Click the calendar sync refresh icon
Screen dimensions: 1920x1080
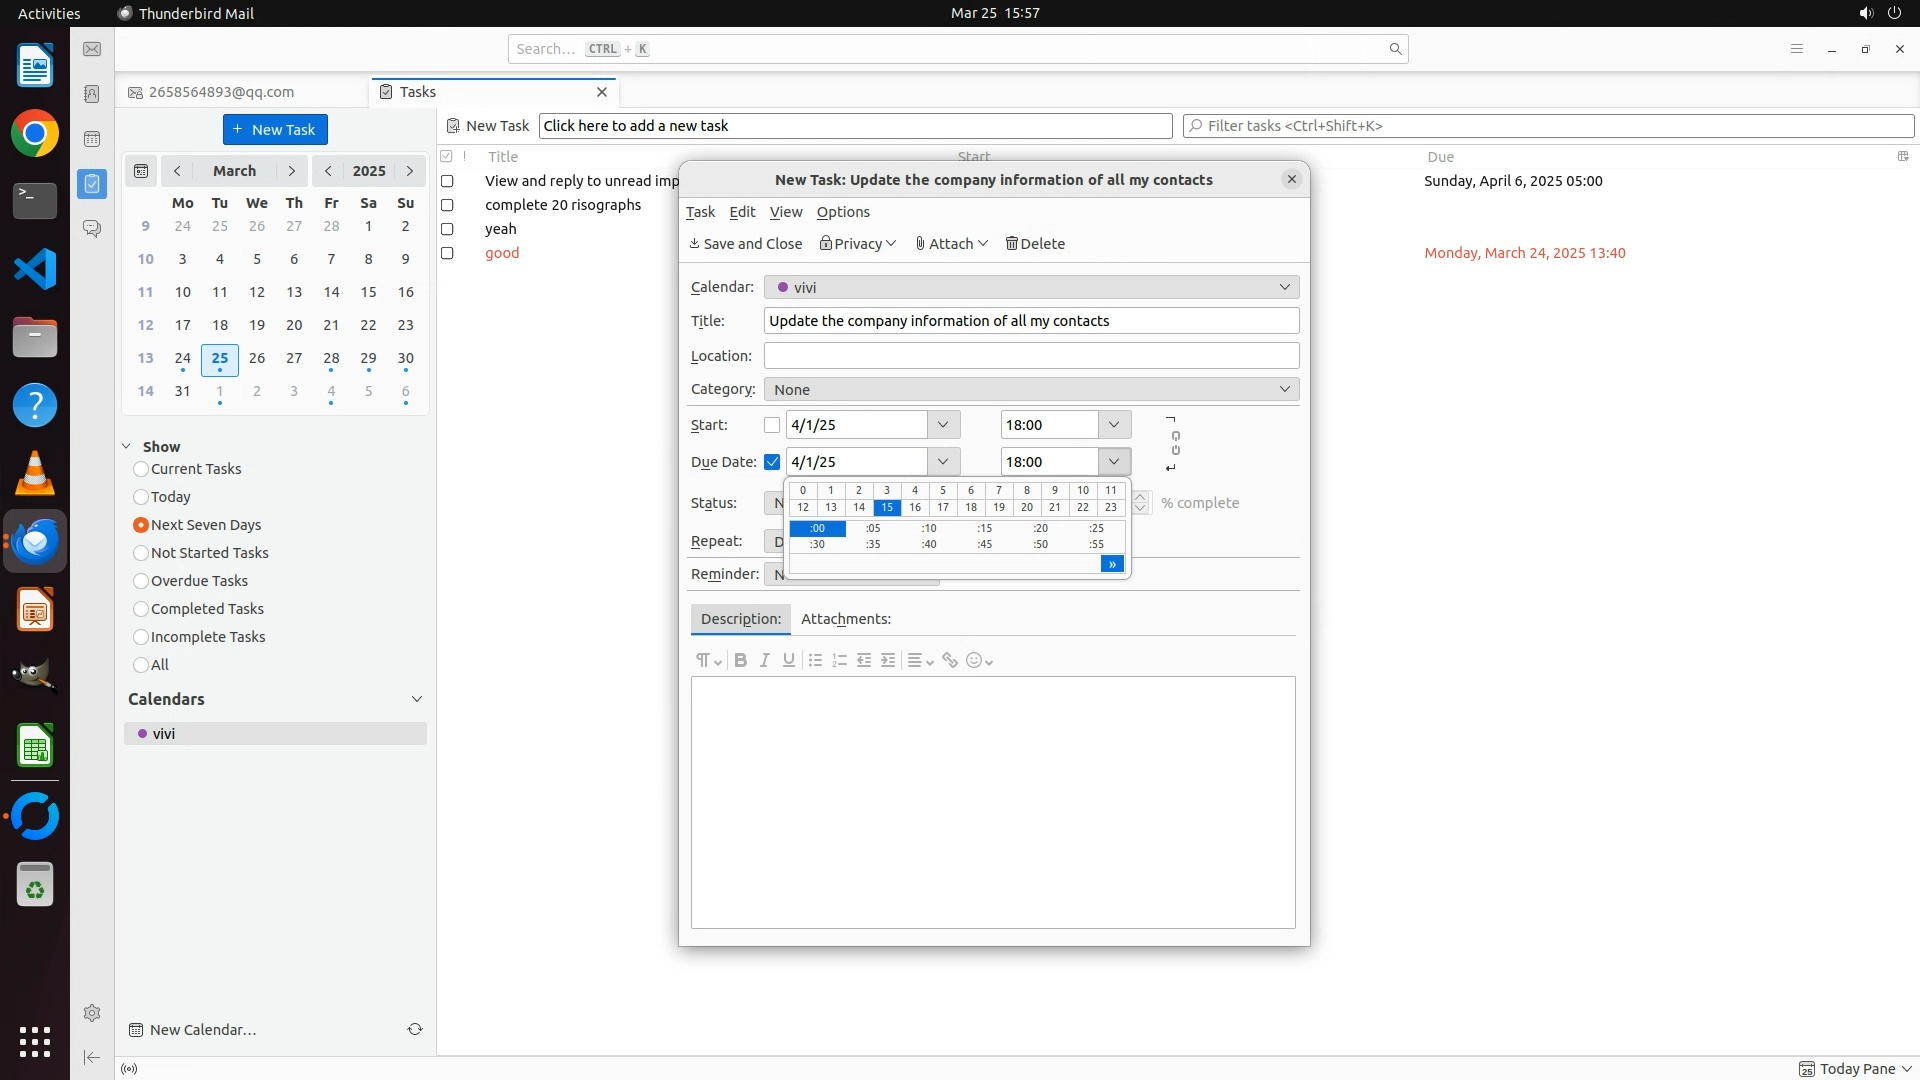(415, 1029)
